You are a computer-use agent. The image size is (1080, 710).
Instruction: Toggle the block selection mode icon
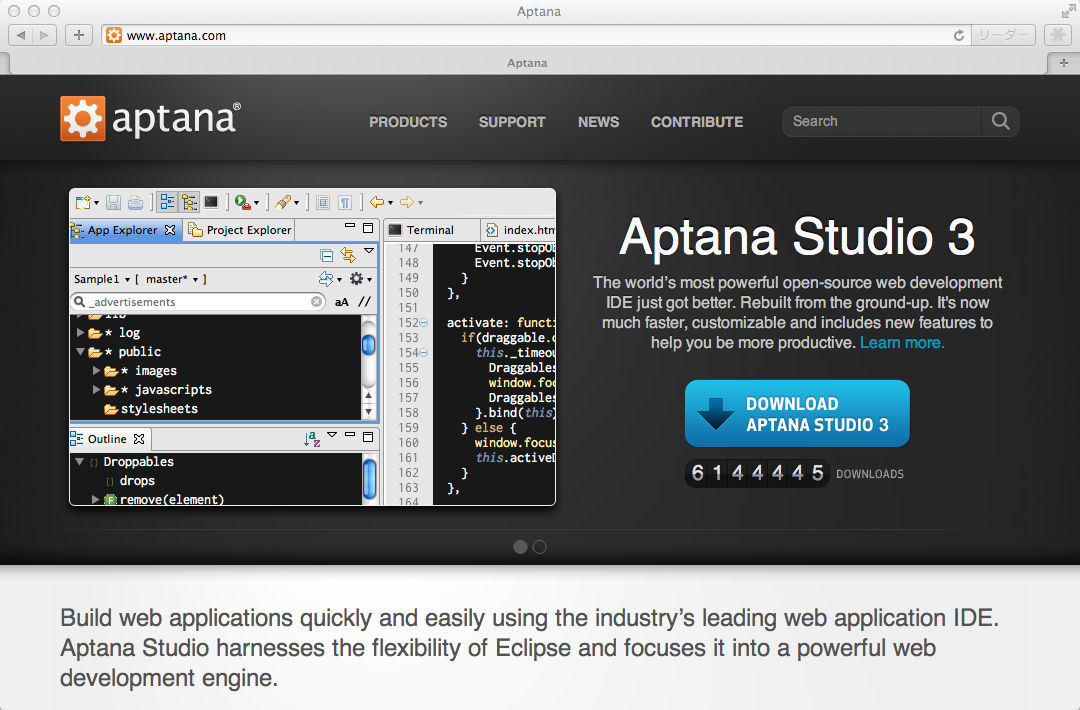tap(322, 202)
